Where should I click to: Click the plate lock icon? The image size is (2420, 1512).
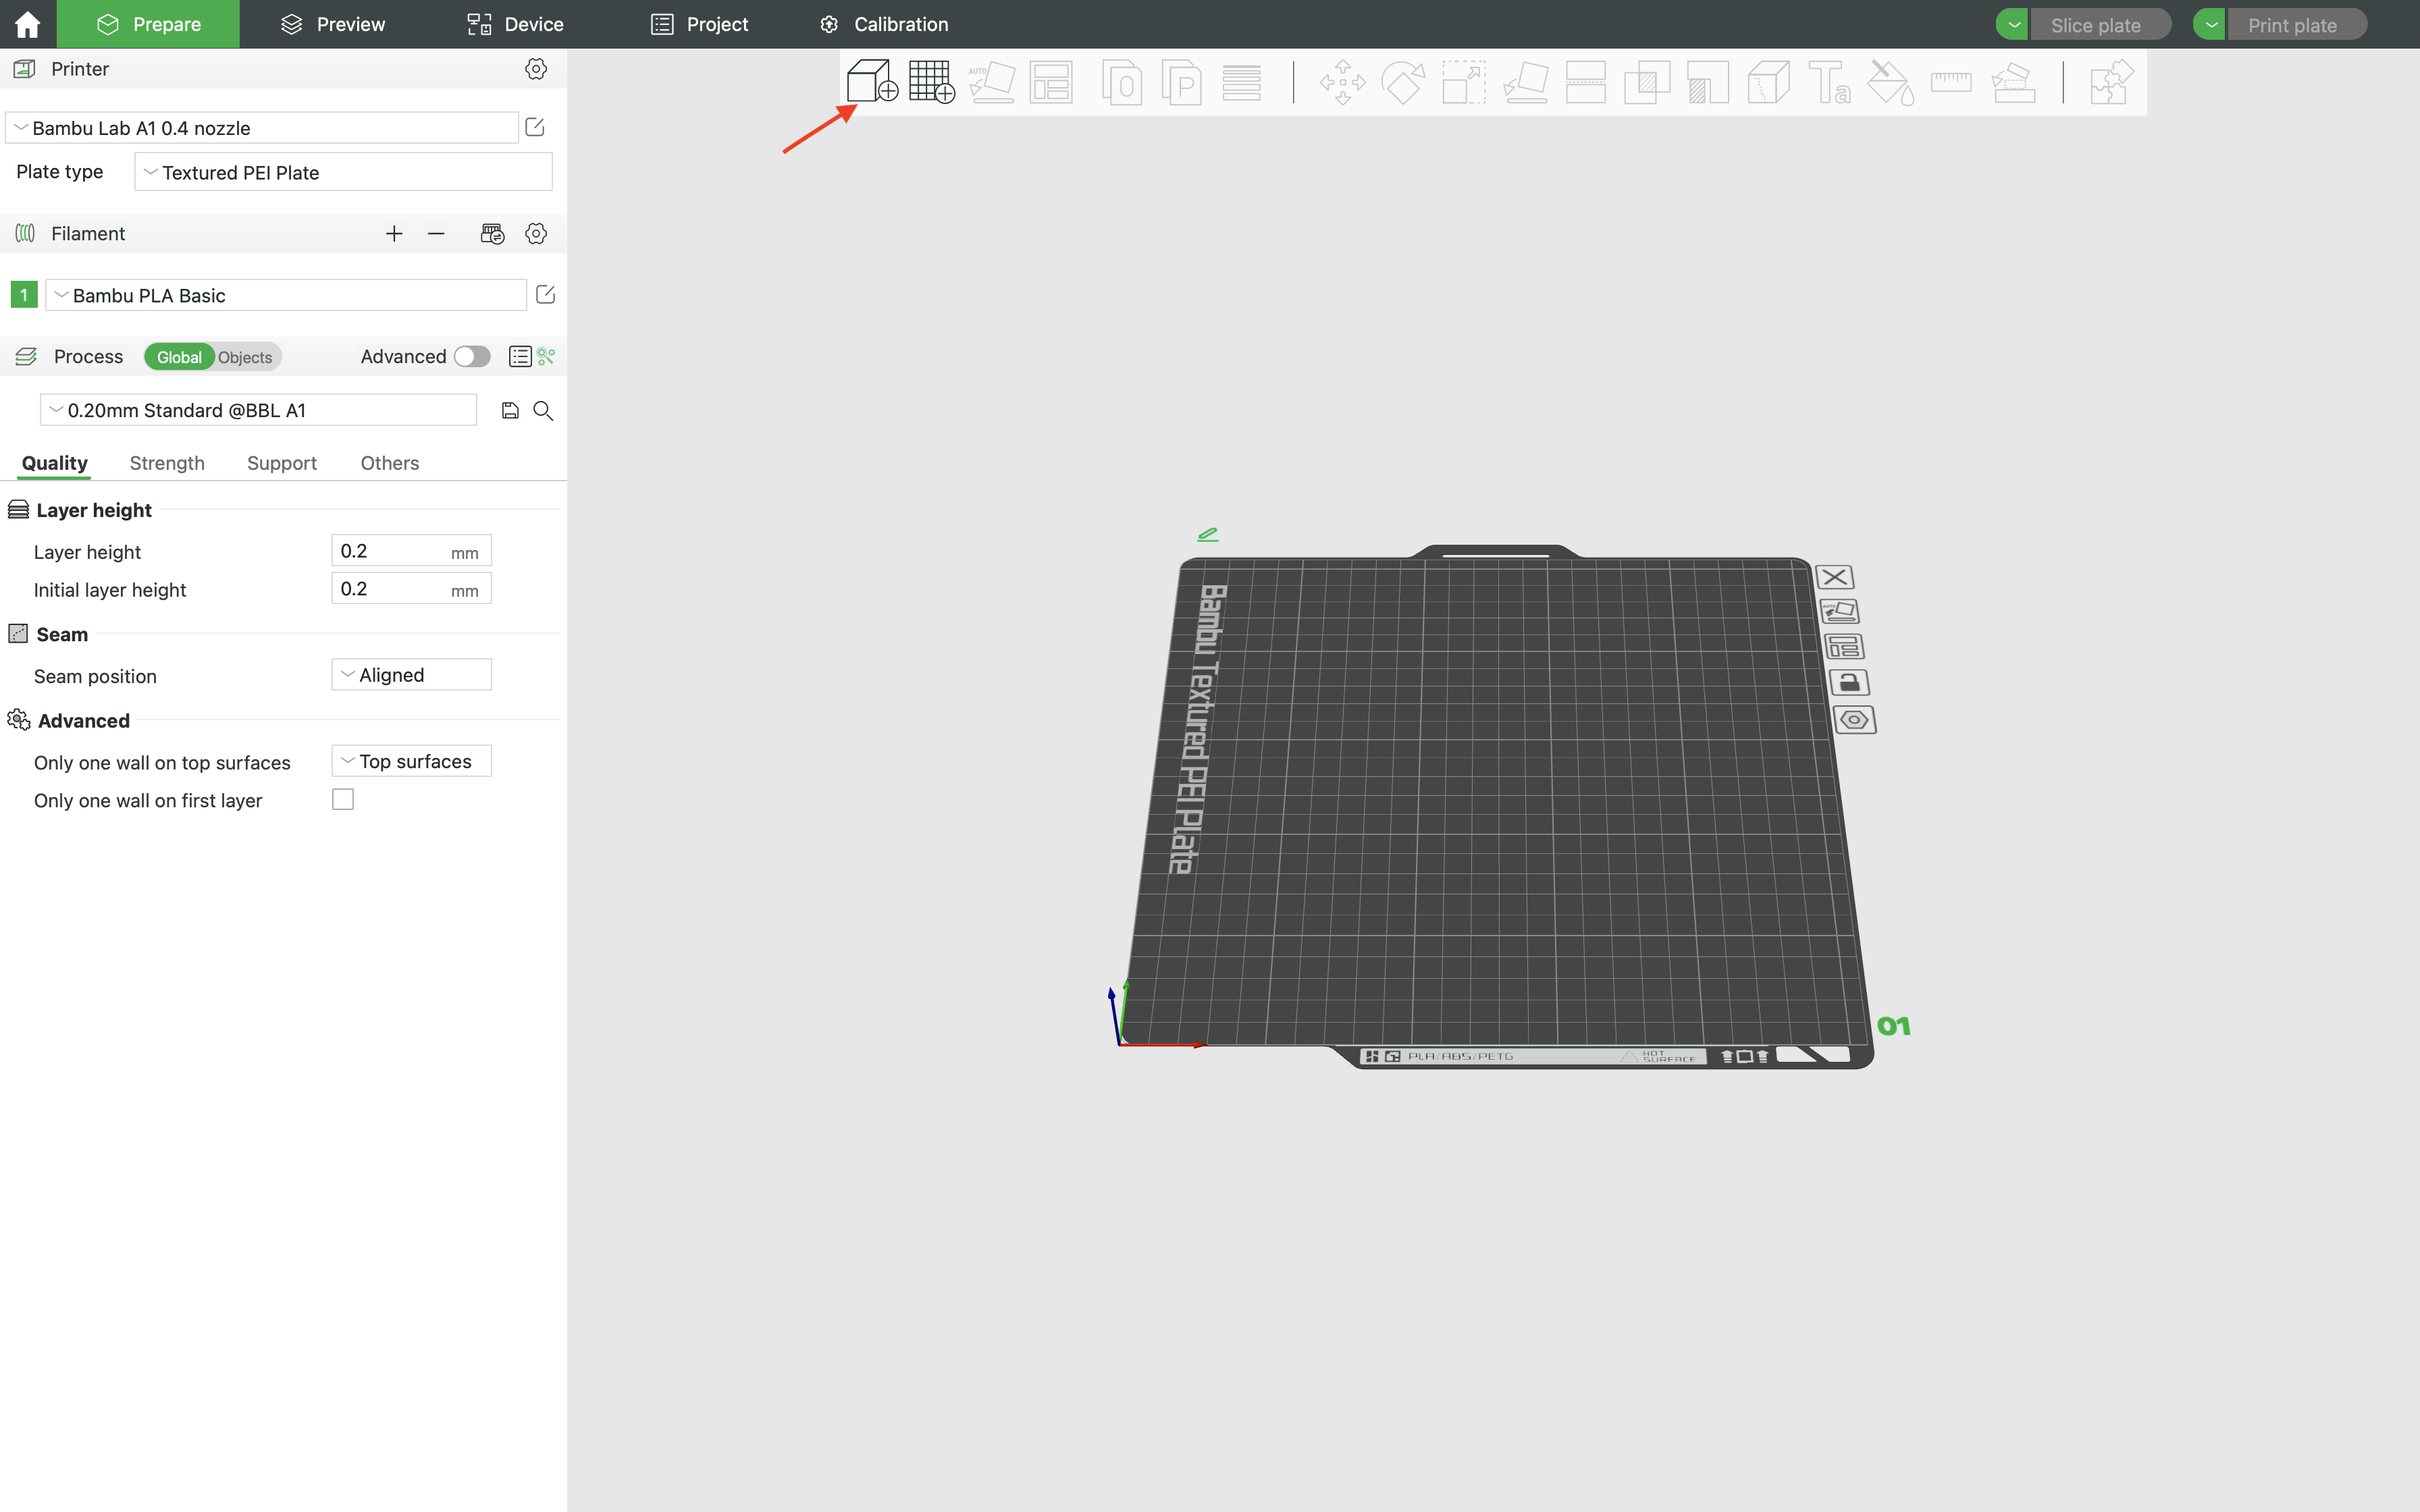tap(1849, 683)
